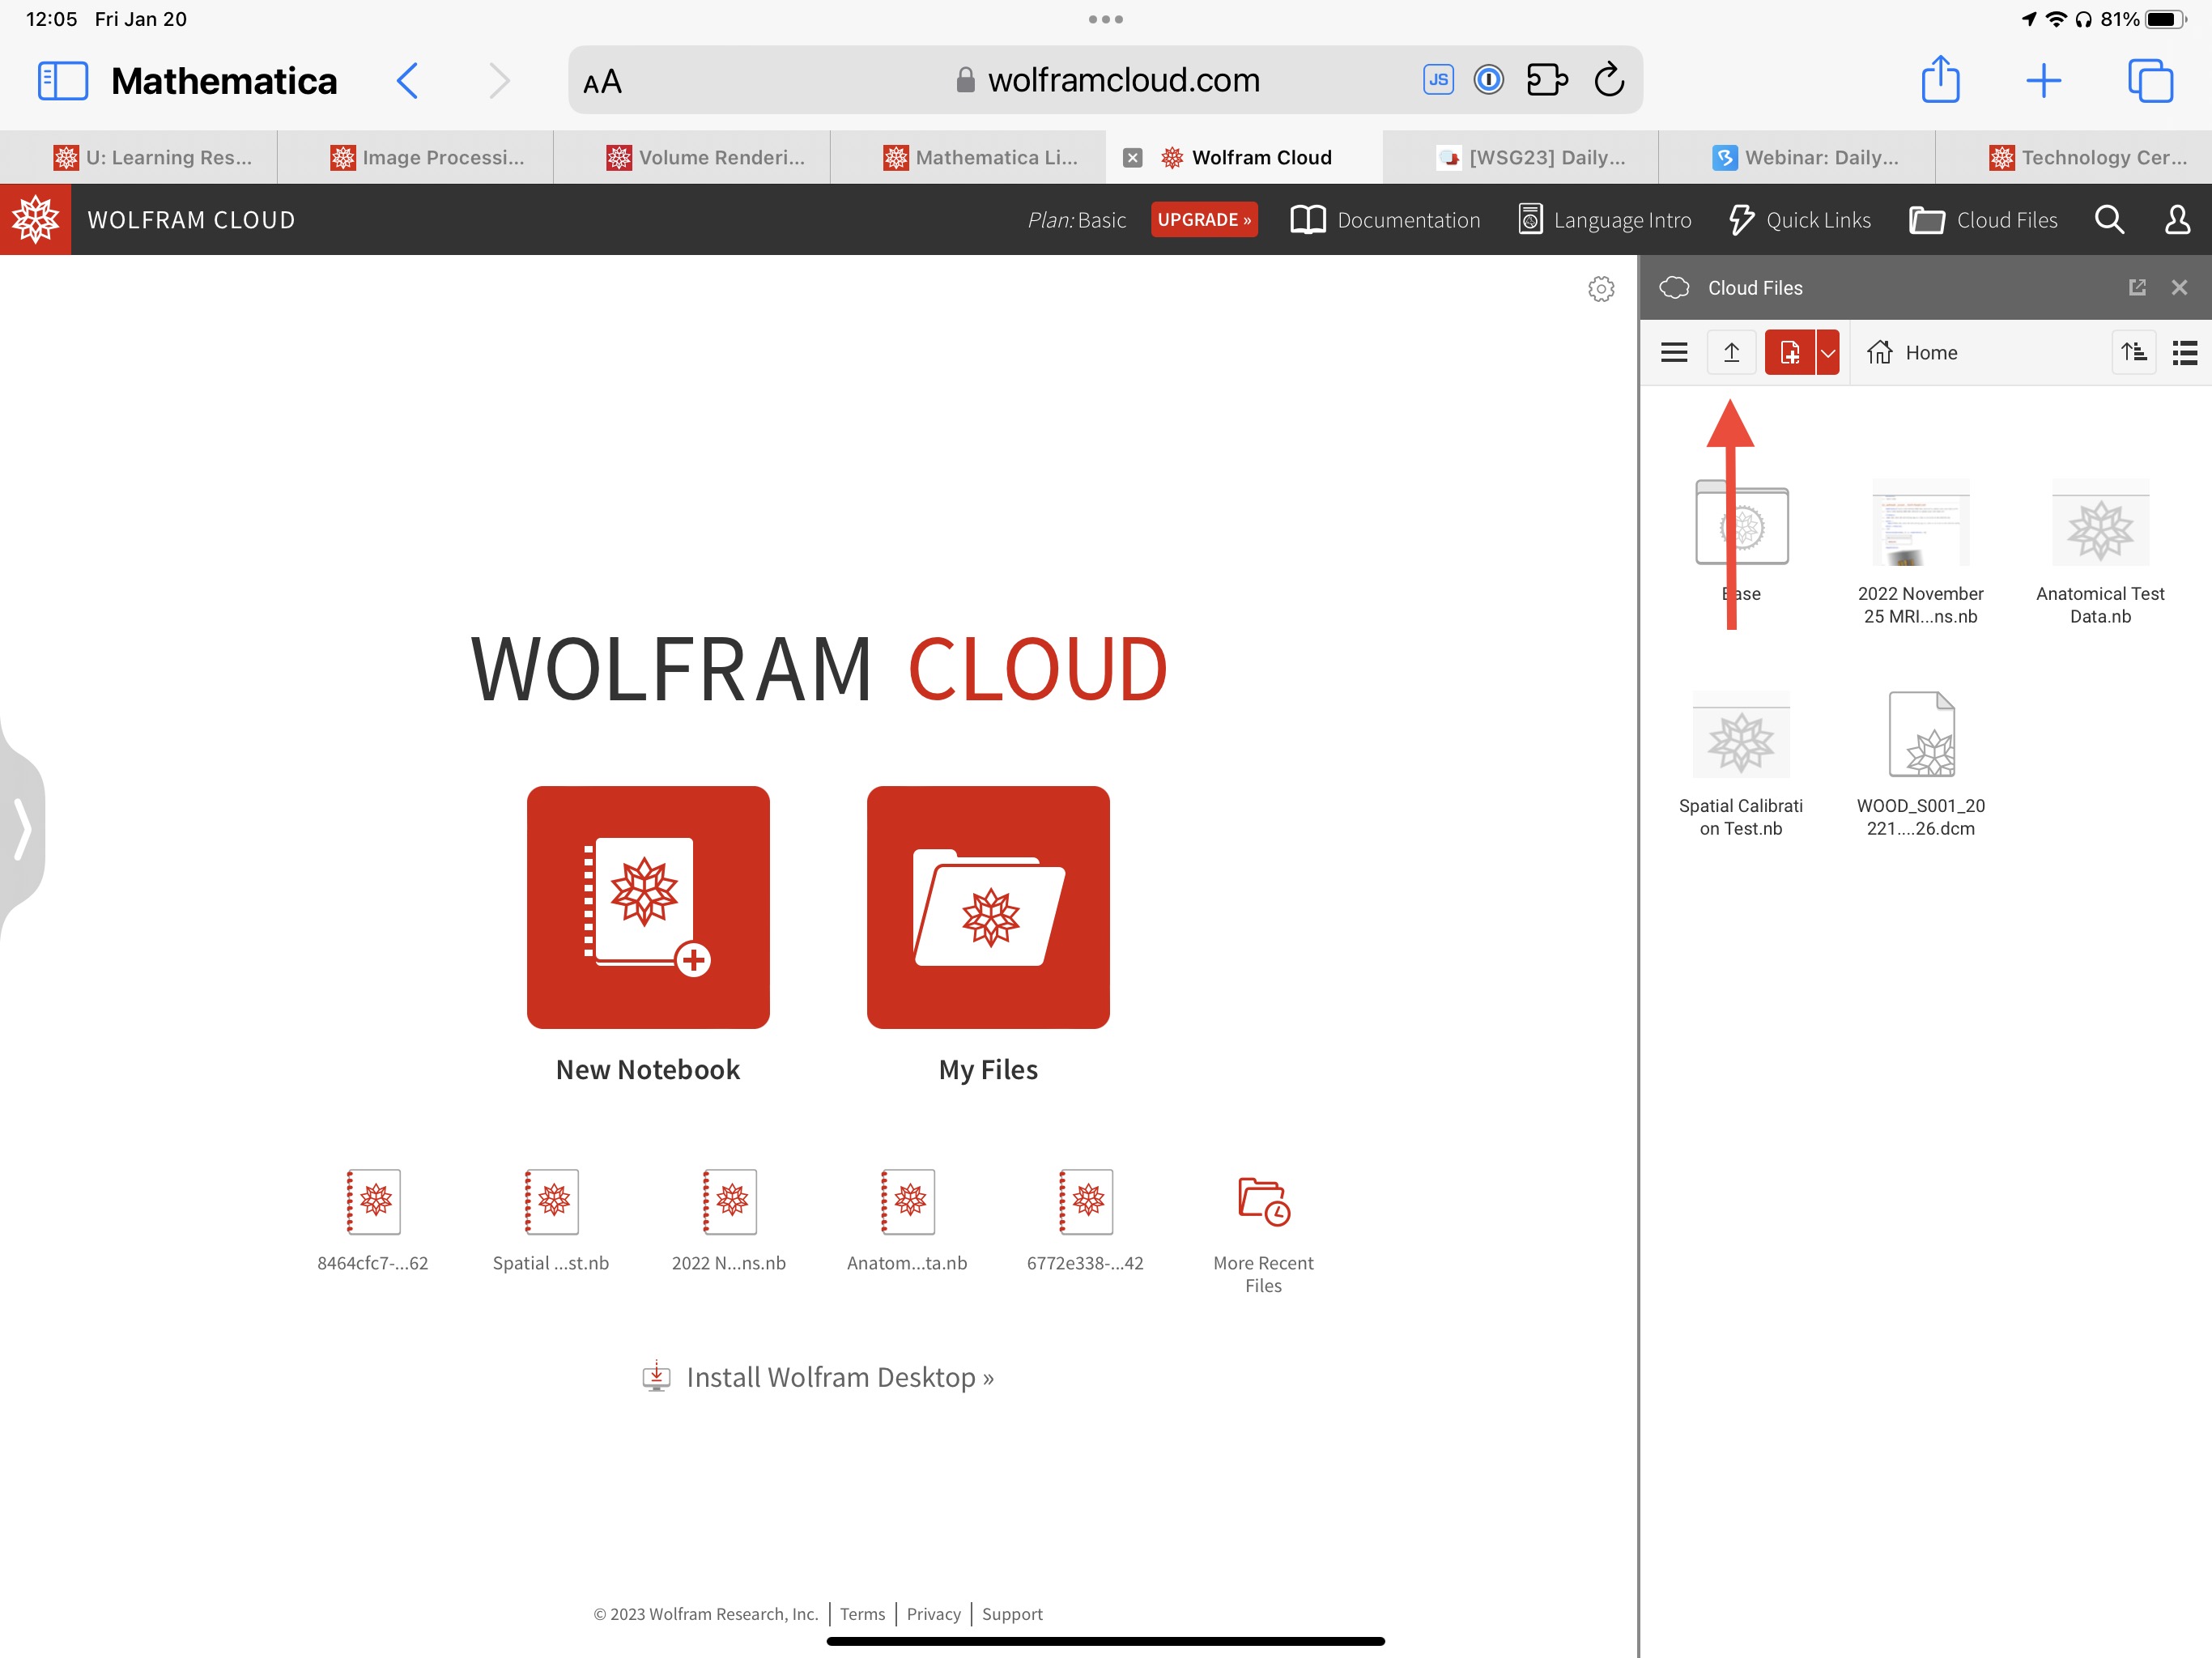The width and height of the screenshot is (2212, 1658).
Task: Select the Quick Links icon
Action: click(x=1740, y=219)
